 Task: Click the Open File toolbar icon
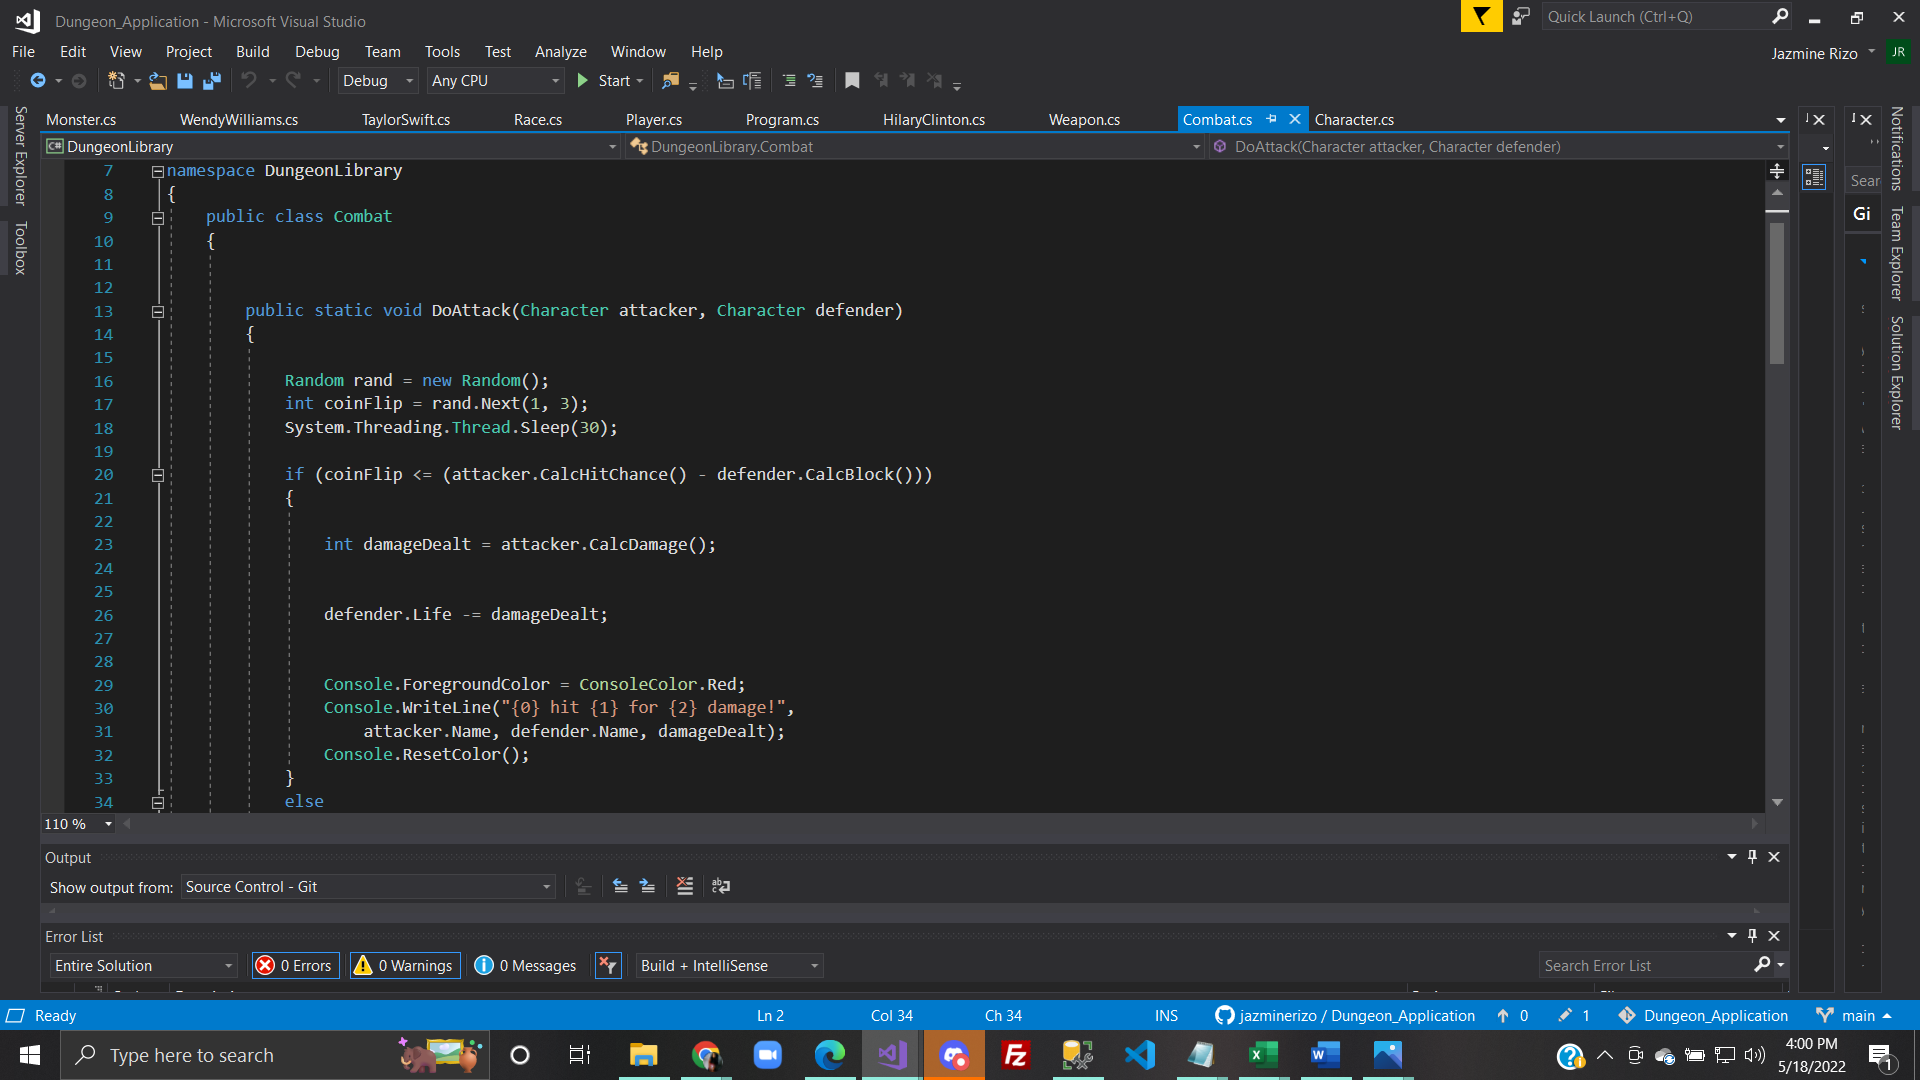coord(158,81)
